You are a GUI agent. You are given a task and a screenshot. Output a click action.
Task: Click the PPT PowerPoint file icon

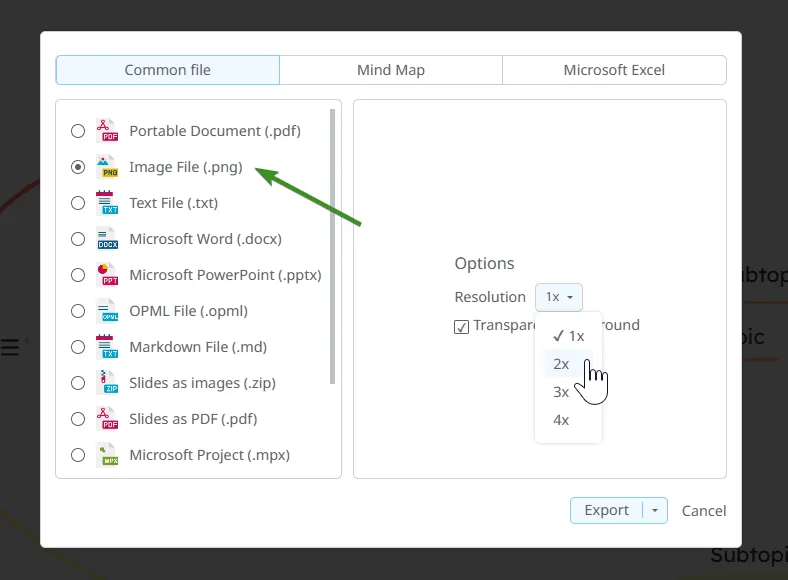pos(107,275)
